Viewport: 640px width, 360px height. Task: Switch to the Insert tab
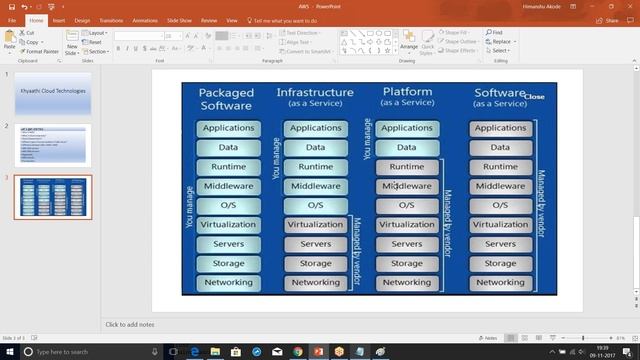coord(59,20)
